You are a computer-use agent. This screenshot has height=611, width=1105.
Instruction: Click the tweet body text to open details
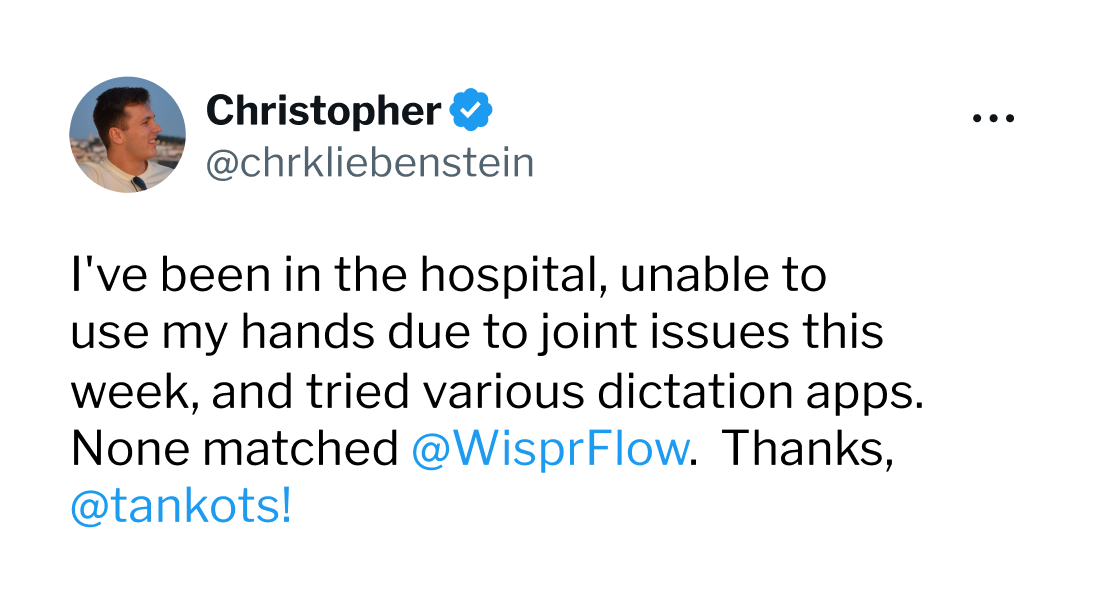tap(450, 333)
